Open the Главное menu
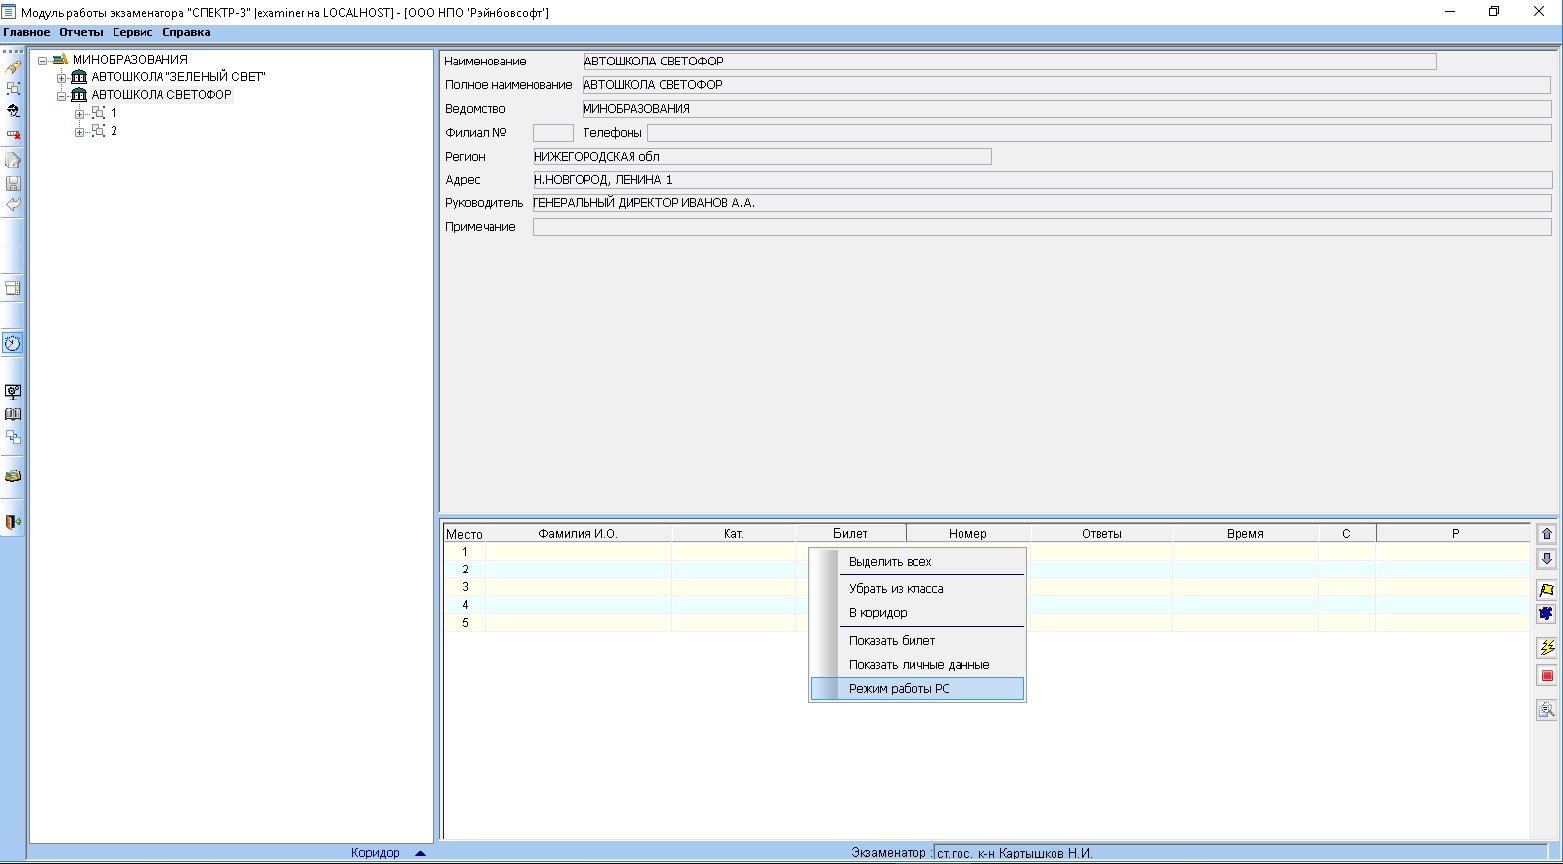The height and width of the screenshot is (864, 1563). point(27,33)
